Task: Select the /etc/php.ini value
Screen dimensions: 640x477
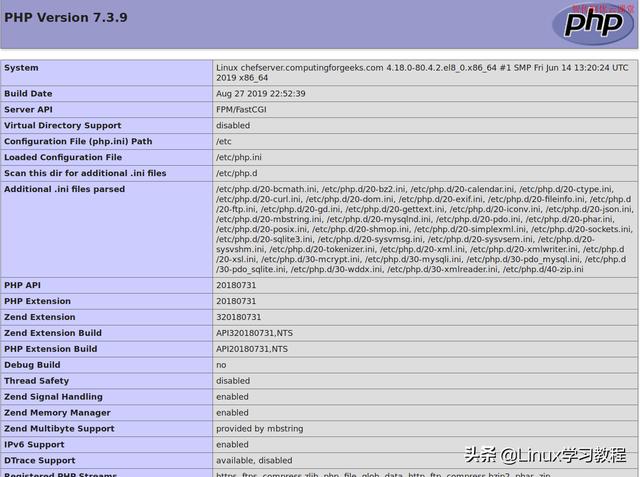Action: (239, 157)
